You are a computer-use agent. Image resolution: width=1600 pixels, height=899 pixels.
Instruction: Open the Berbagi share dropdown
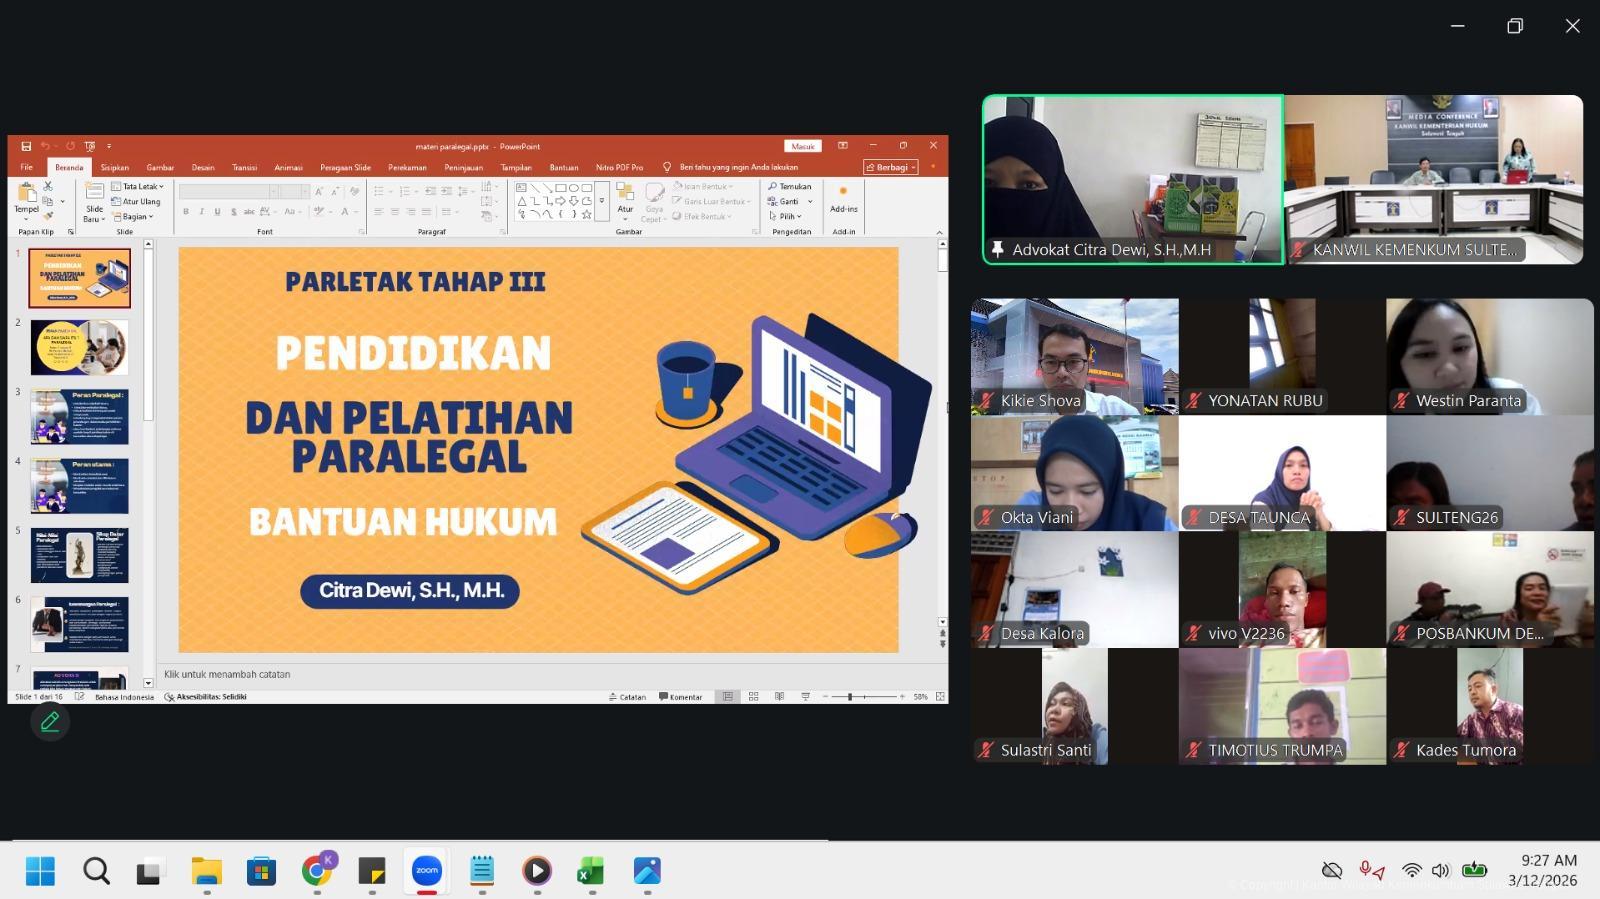pos(890,167)
